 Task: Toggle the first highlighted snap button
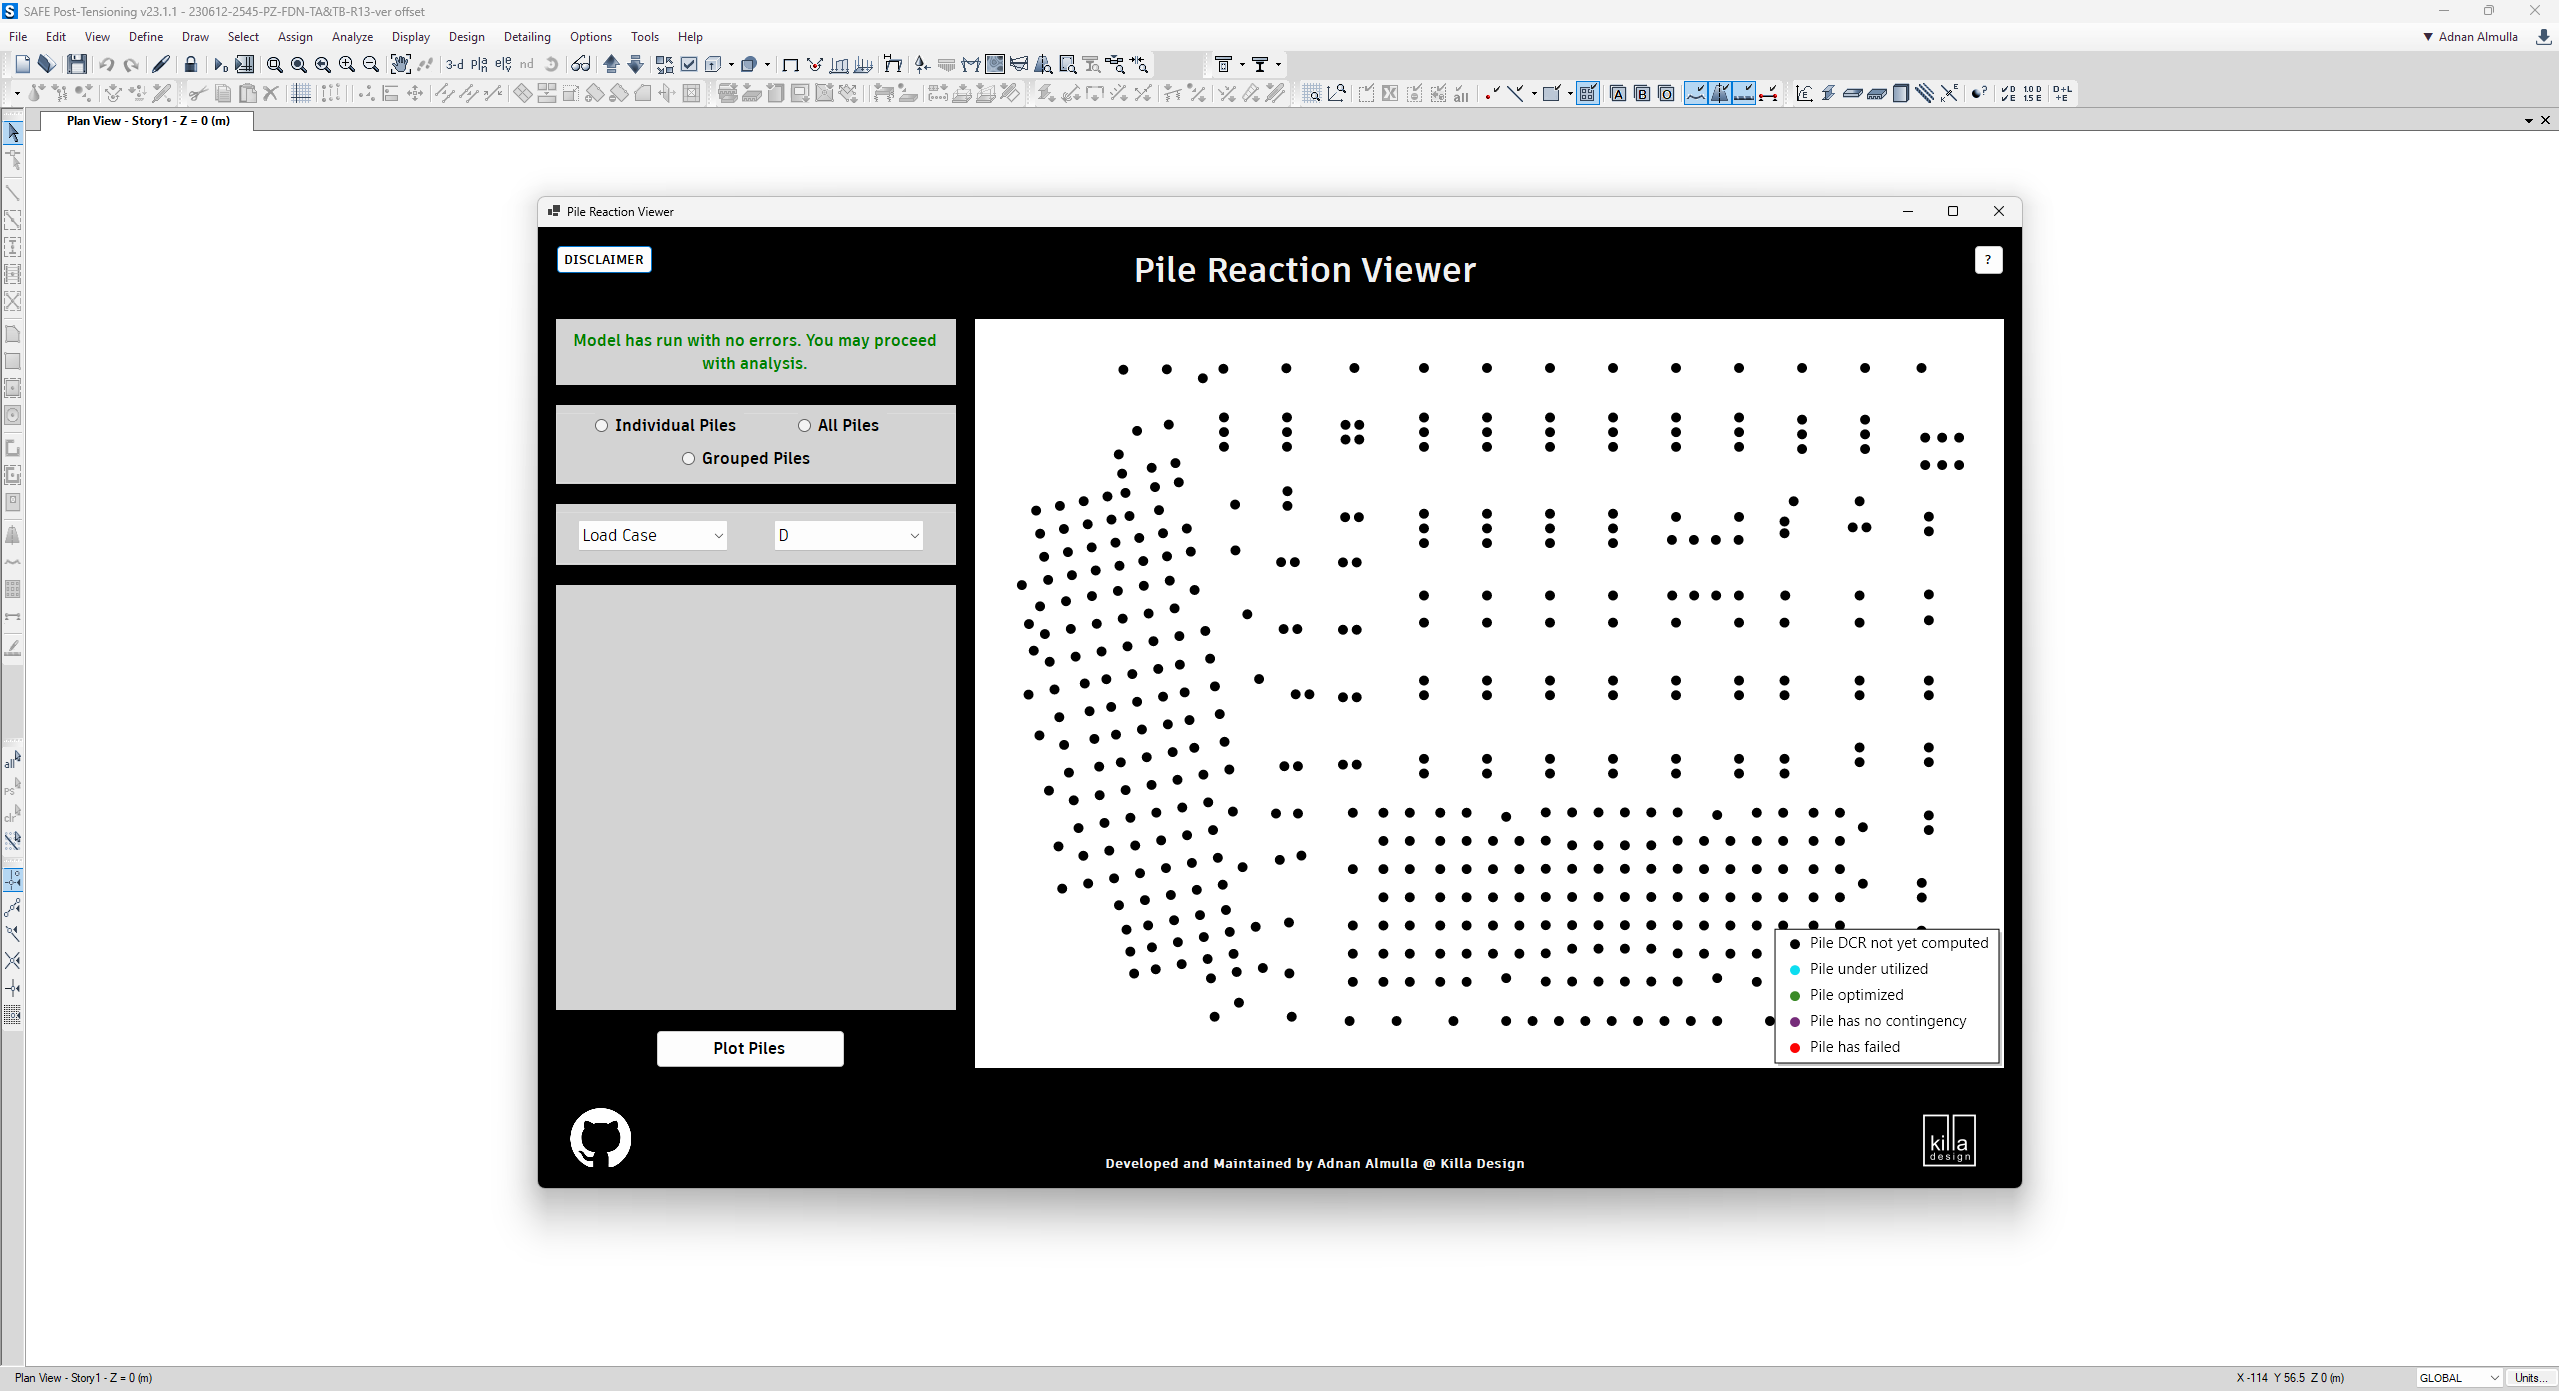coord(1696,93)
